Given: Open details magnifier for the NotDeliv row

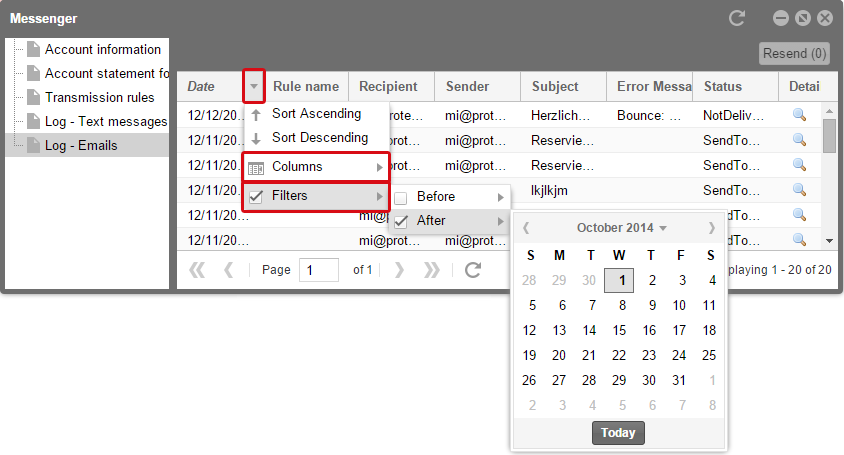Looking at the screenshot, I should [799, 115].
